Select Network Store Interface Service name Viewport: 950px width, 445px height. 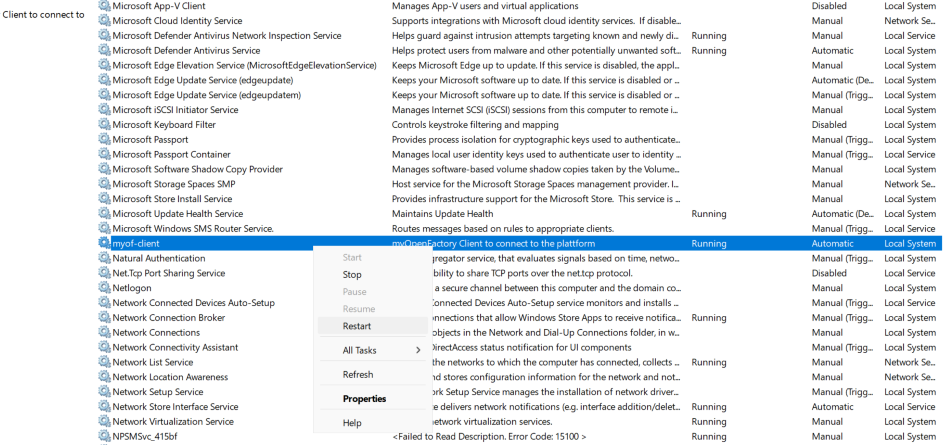click(175, 407)
